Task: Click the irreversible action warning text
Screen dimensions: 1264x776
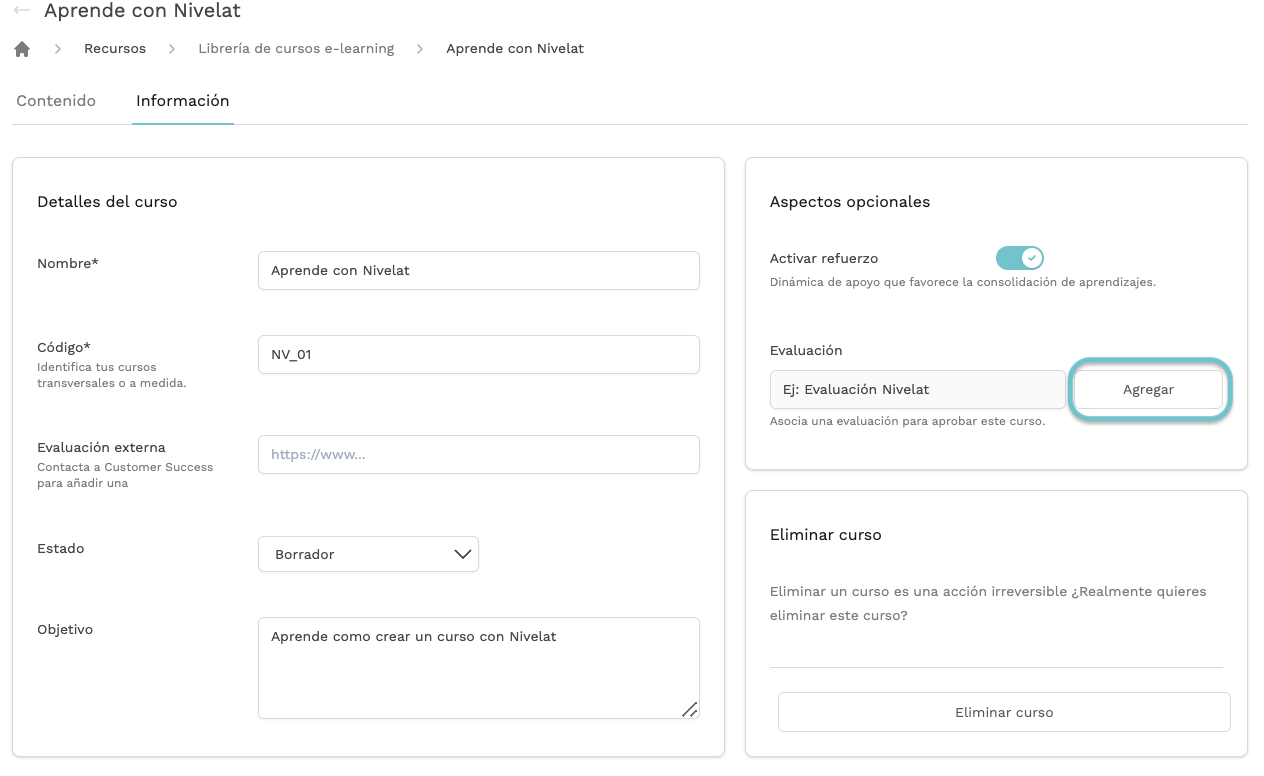Action: [988, 603]
